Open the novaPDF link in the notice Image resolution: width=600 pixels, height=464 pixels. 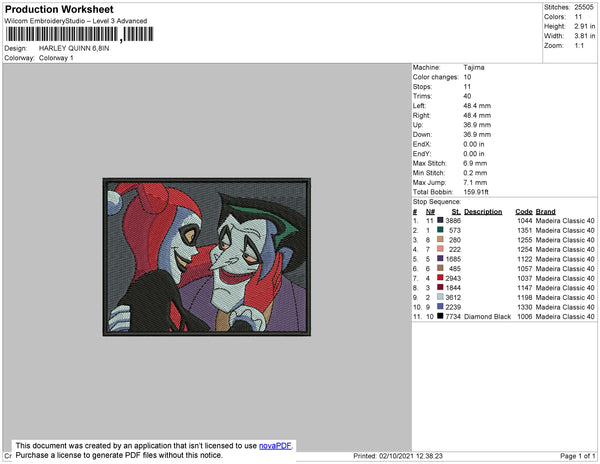(x=275, y=446)
